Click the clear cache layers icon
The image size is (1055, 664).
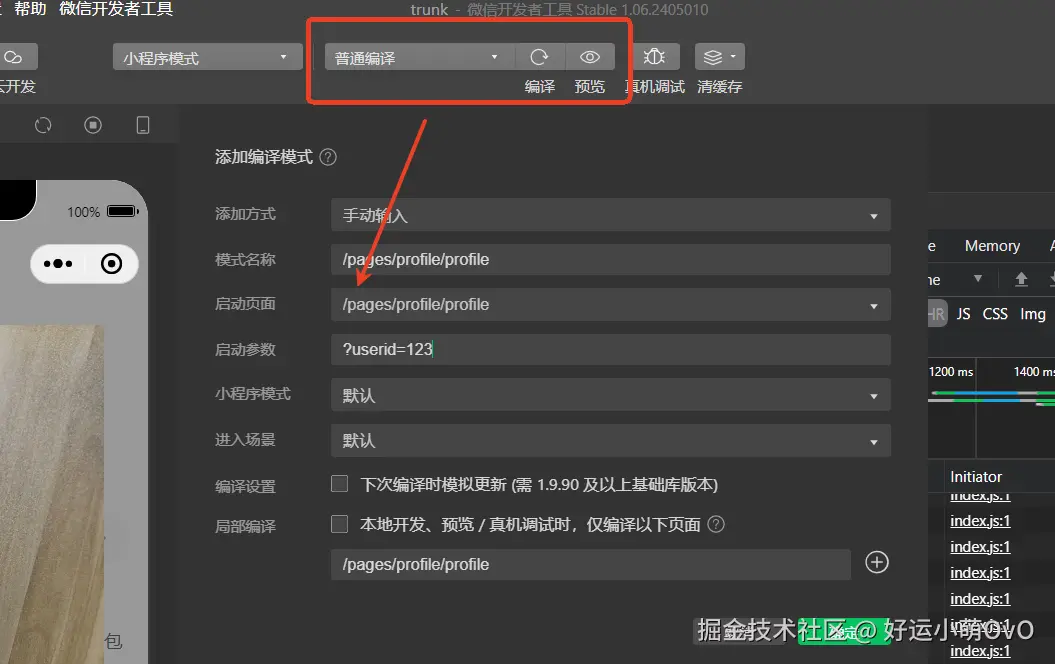(713, 57)
